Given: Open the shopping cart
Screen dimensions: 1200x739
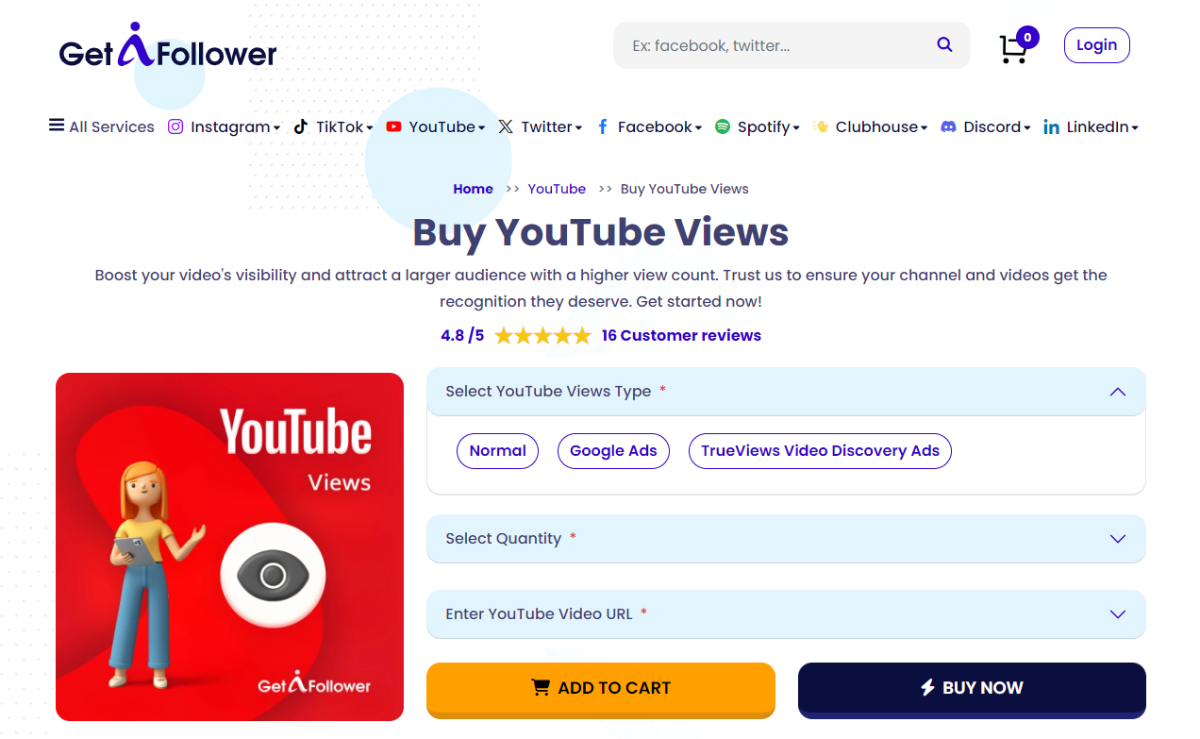Looking at the screenshot, I should pyautogui.click(x=1016, y=47).
